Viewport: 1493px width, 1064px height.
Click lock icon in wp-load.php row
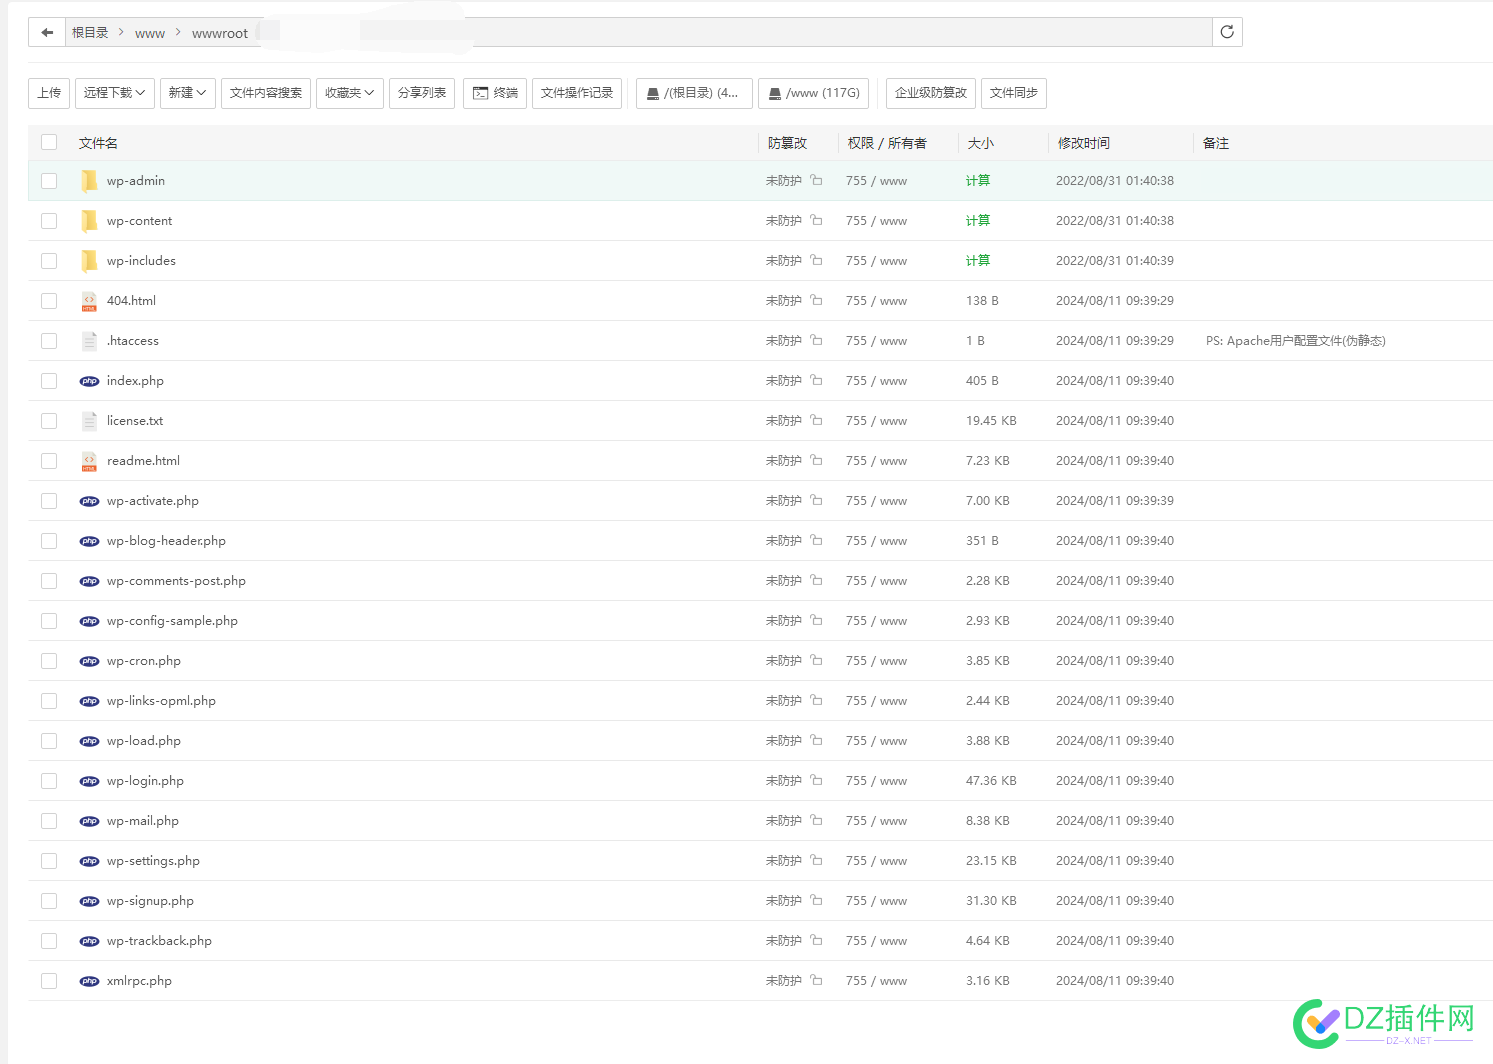(816, 740)
